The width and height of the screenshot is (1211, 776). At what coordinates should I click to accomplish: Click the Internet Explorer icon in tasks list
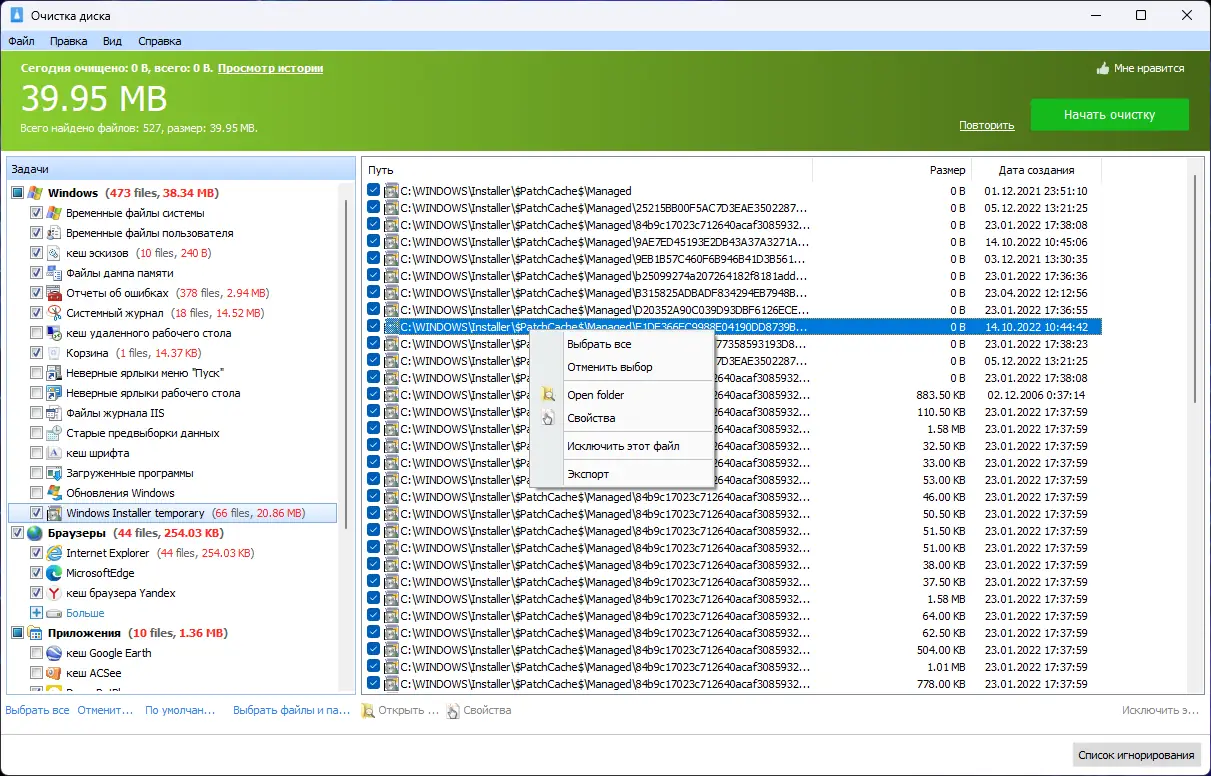[x=55, y=553]
